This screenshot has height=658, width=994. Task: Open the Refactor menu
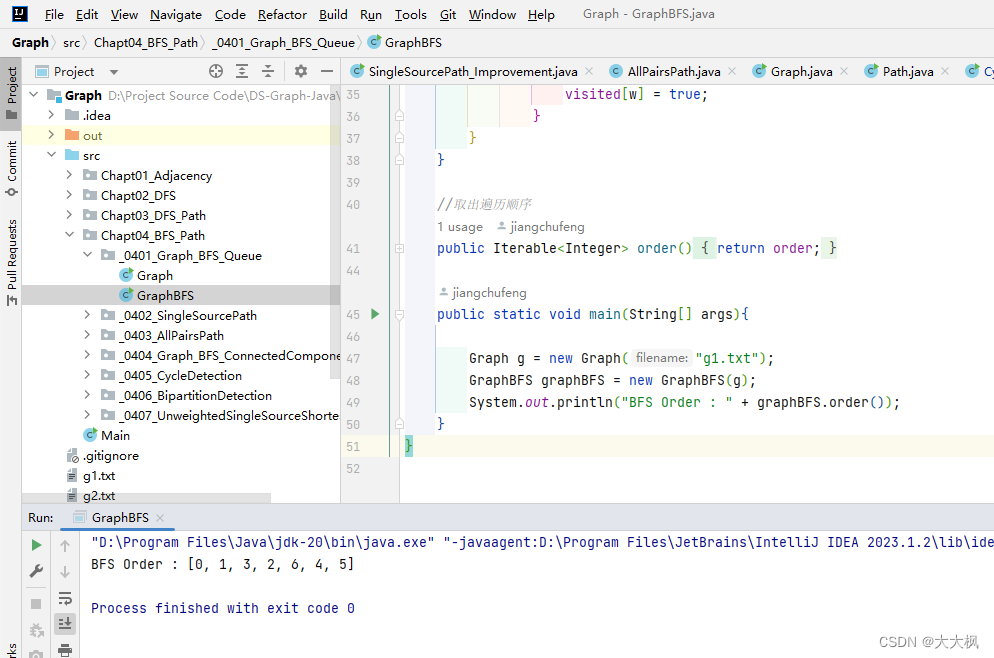[x=282, y=14]
